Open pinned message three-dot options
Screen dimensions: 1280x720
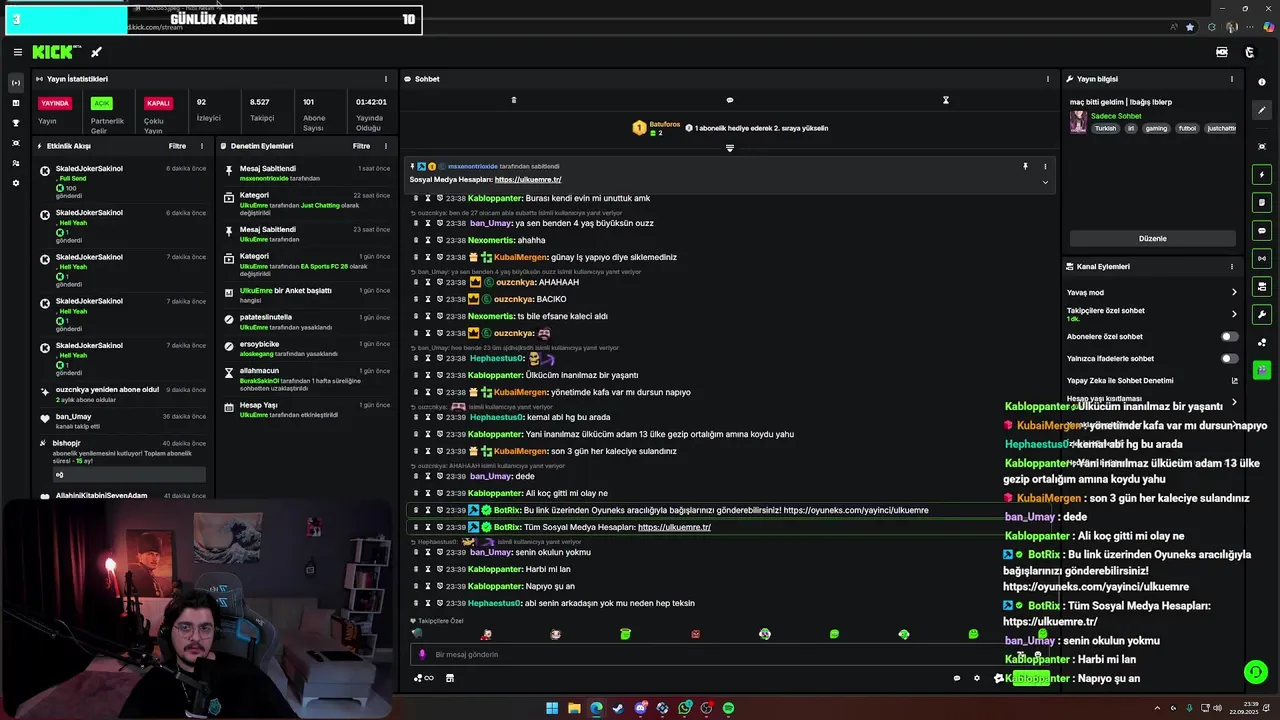click(x=1045, y=166)
